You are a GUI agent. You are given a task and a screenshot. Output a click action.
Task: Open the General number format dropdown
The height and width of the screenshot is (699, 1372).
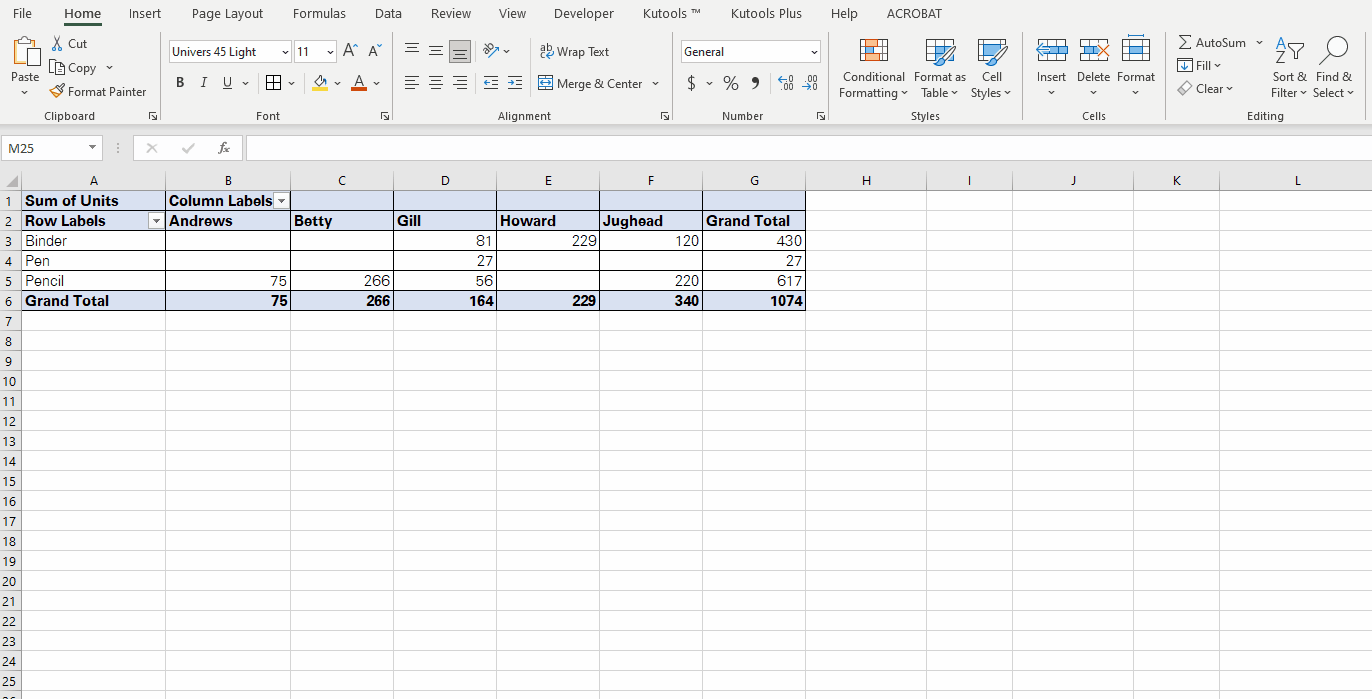[x=814, y=52]
